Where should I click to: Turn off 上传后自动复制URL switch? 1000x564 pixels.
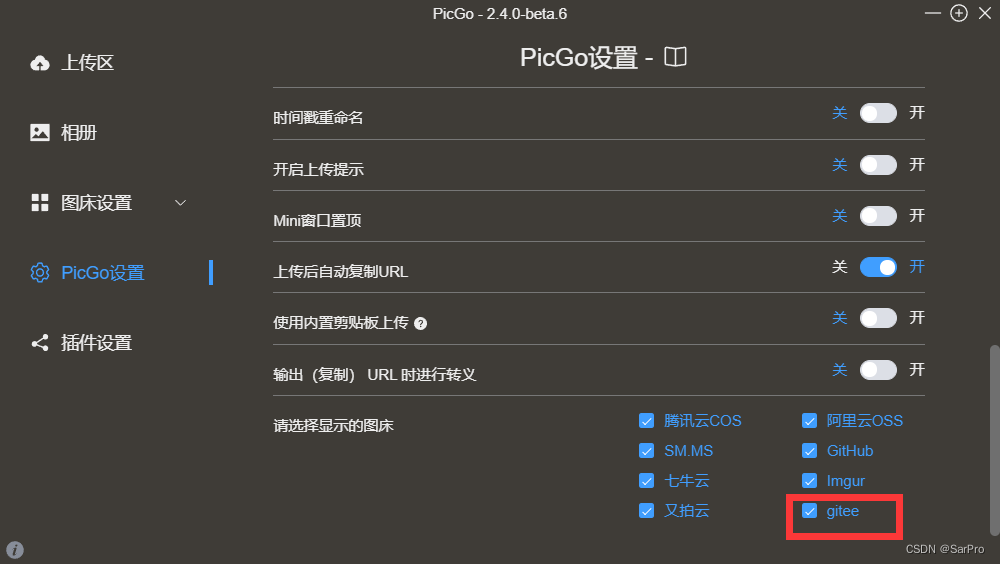[x=878, y=267]
